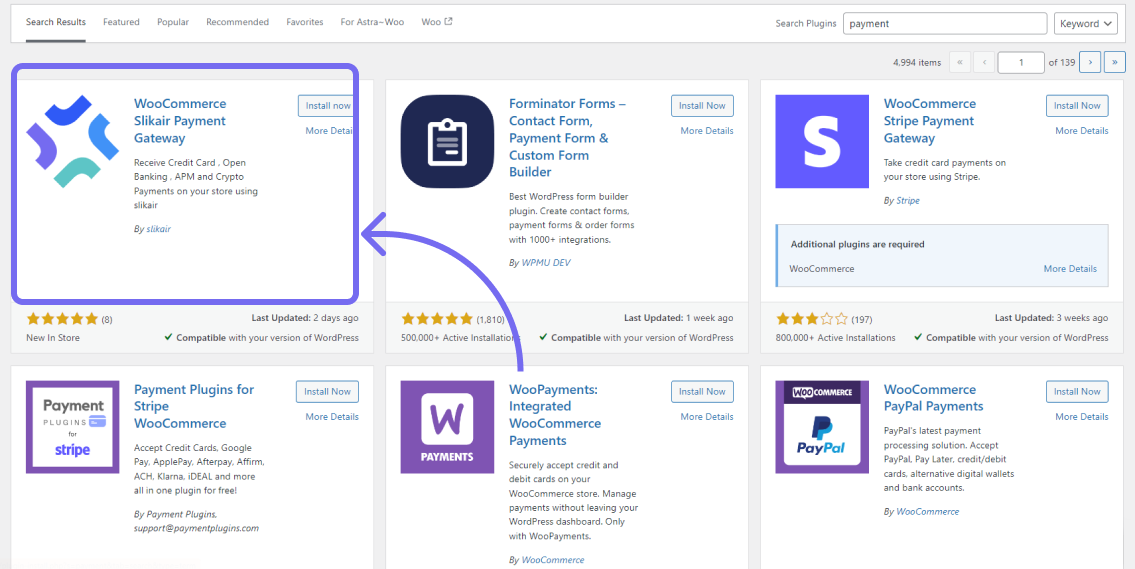Image resolution: width=1135 pixels, height=569 pixels.
Task: Open the Keyword search type dropdown
Action: (1086, 23)
